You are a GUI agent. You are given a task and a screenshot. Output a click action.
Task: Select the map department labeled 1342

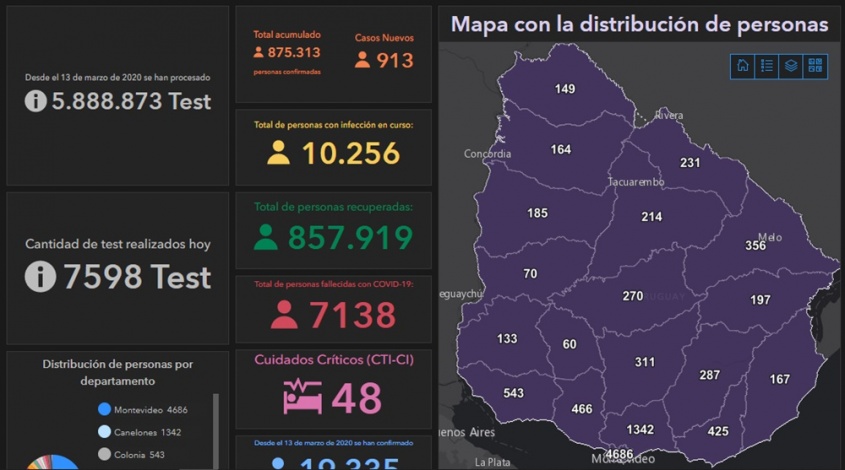coord(639,430)
